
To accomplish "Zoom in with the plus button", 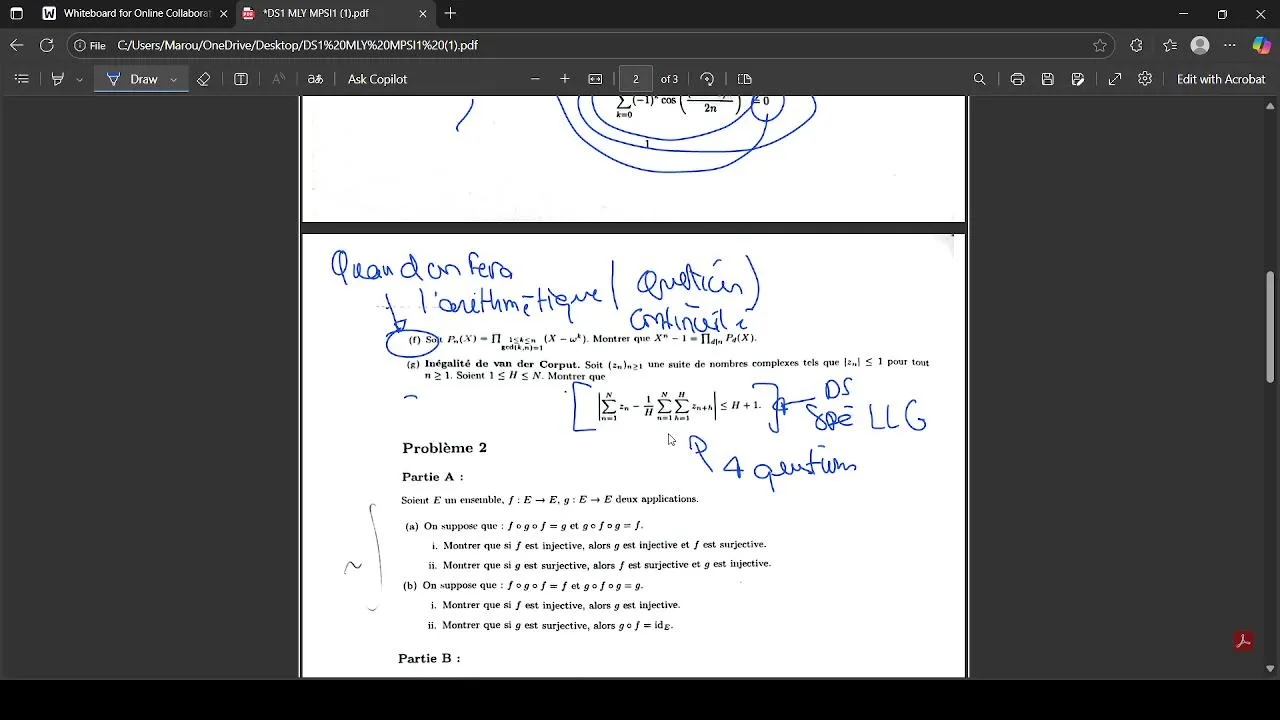I will 565,79.
